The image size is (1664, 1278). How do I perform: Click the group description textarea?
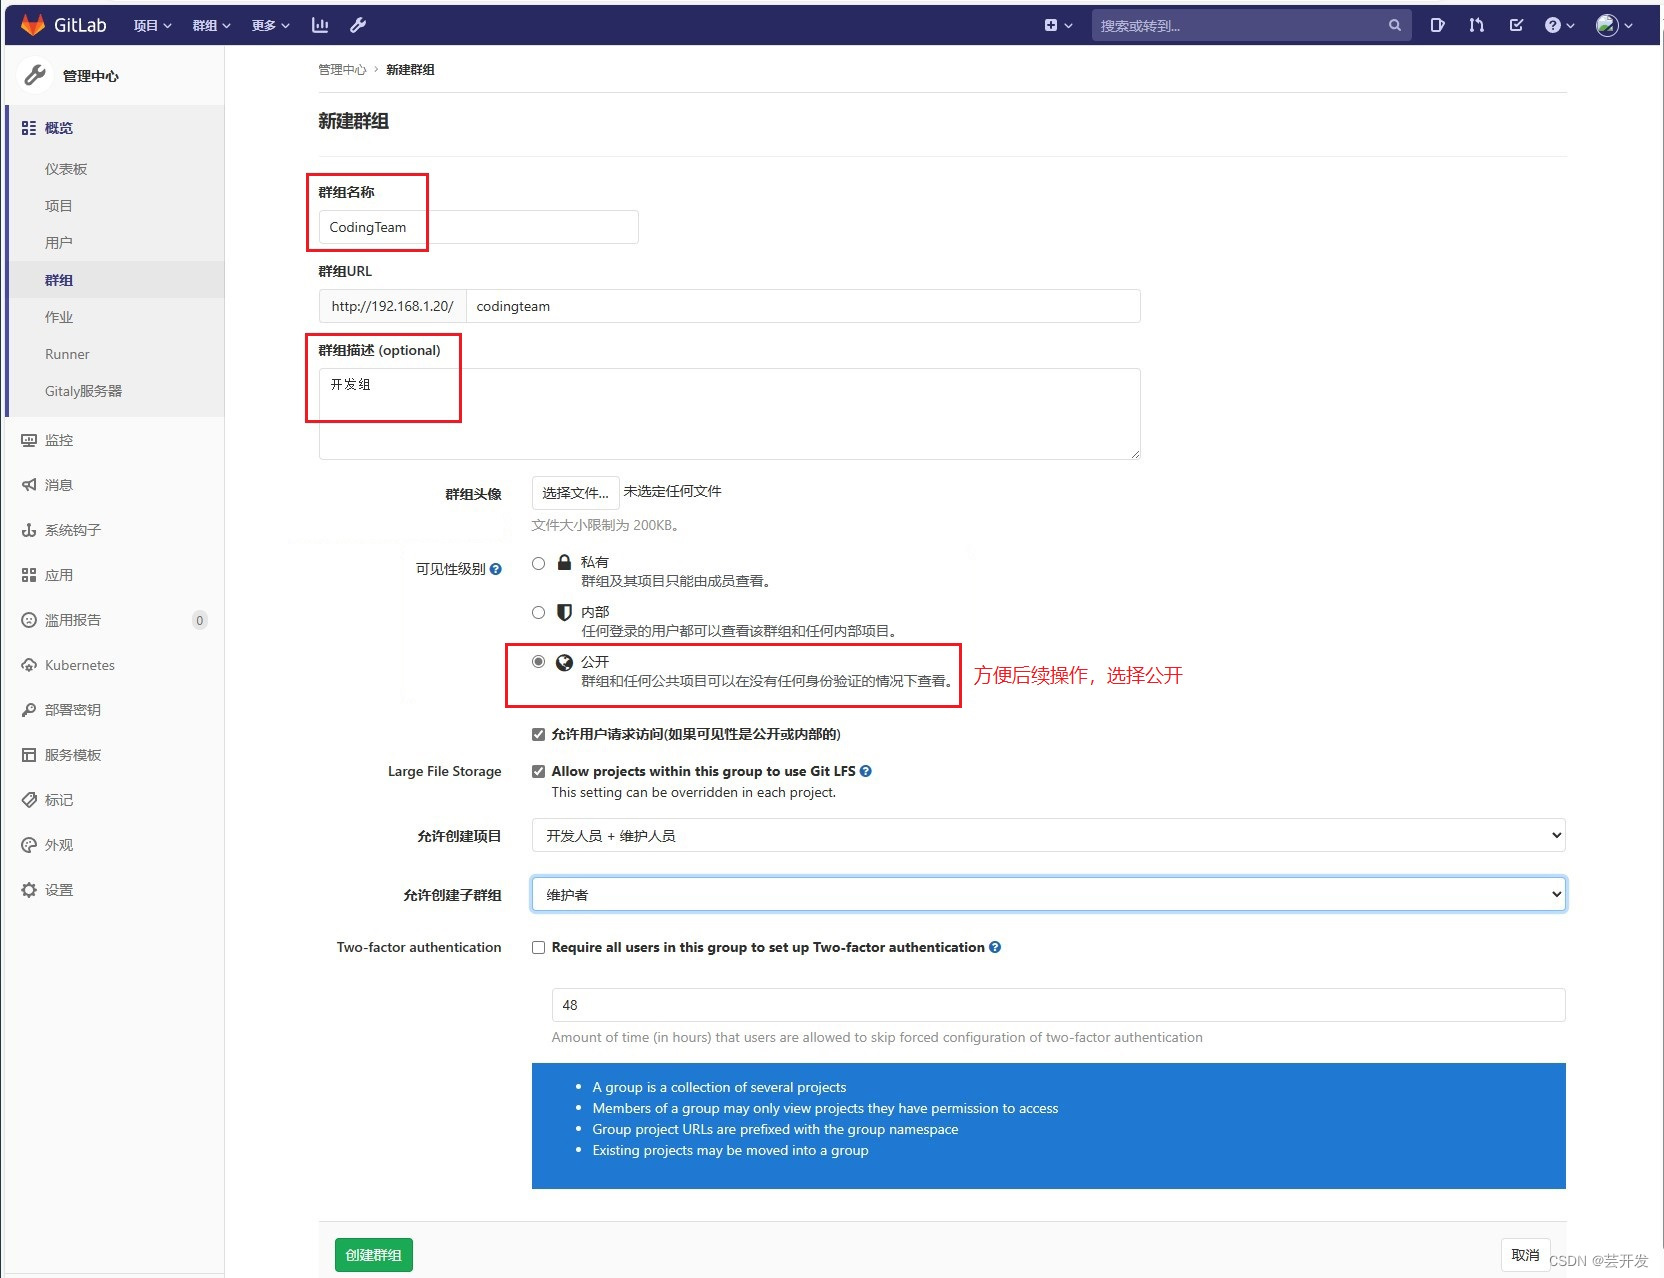[x=729, y=414]
